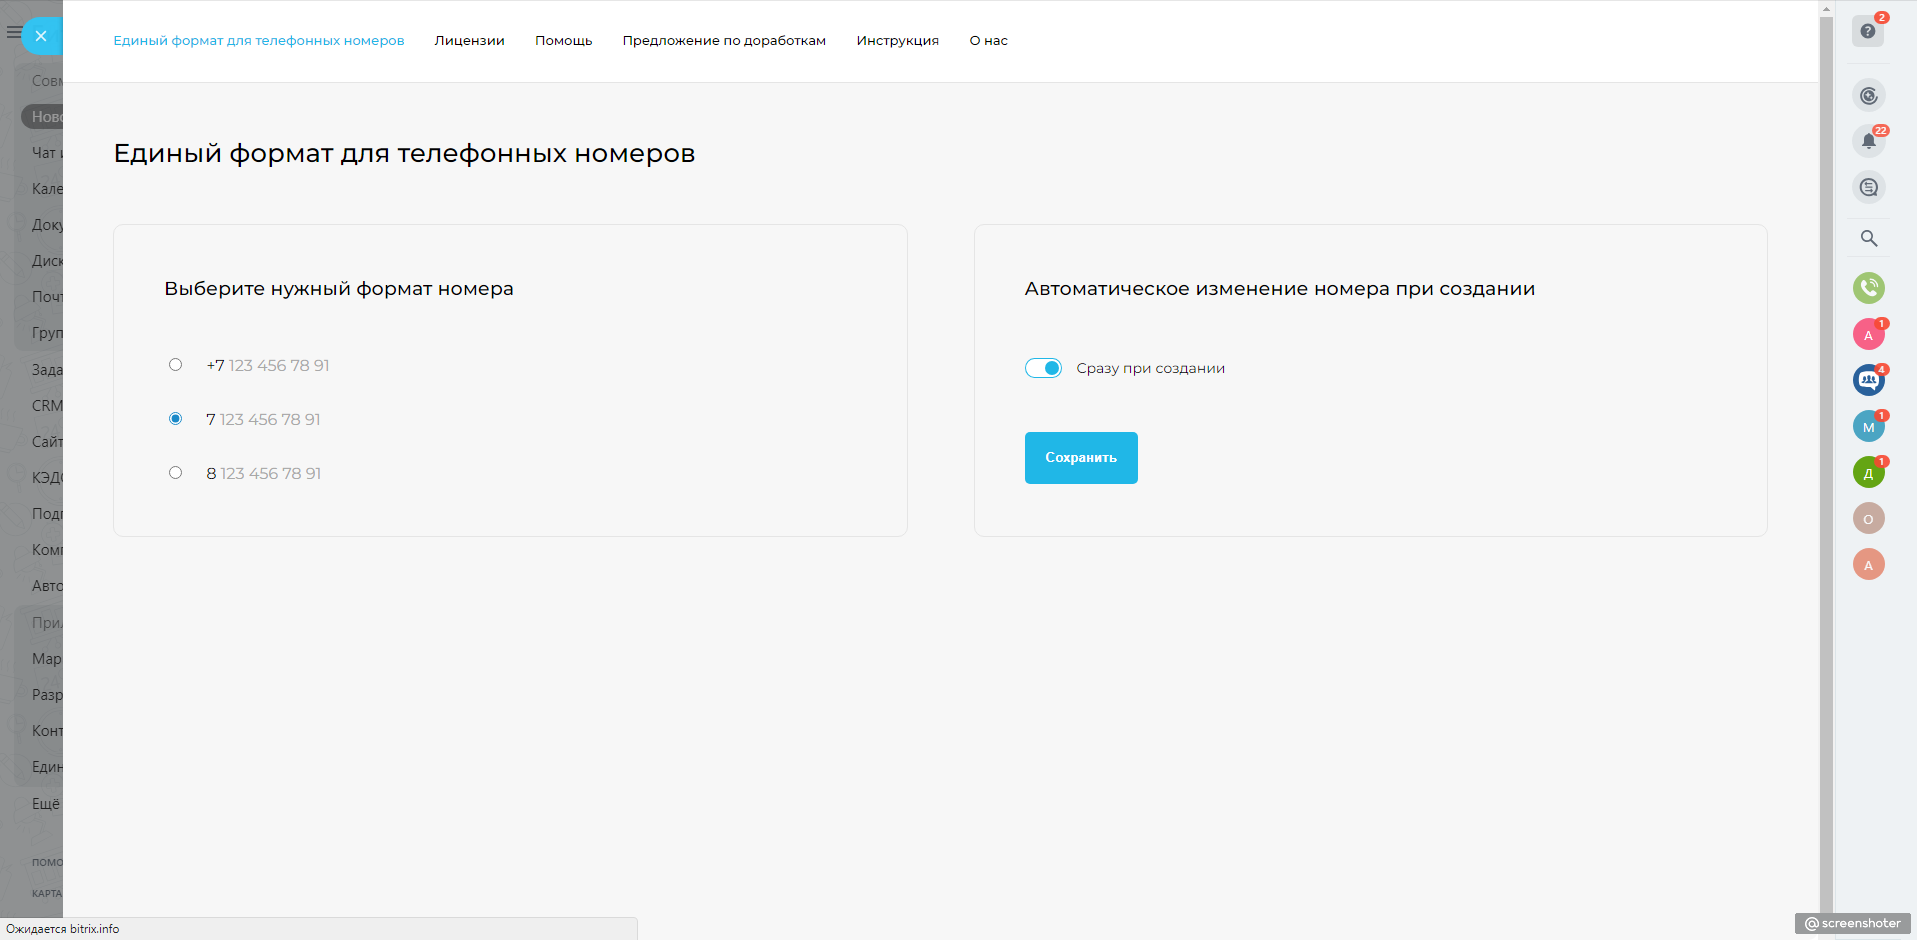Open notifications bell icon
The height and width of the screenshot is (940, 1917).
(1868, 141)
